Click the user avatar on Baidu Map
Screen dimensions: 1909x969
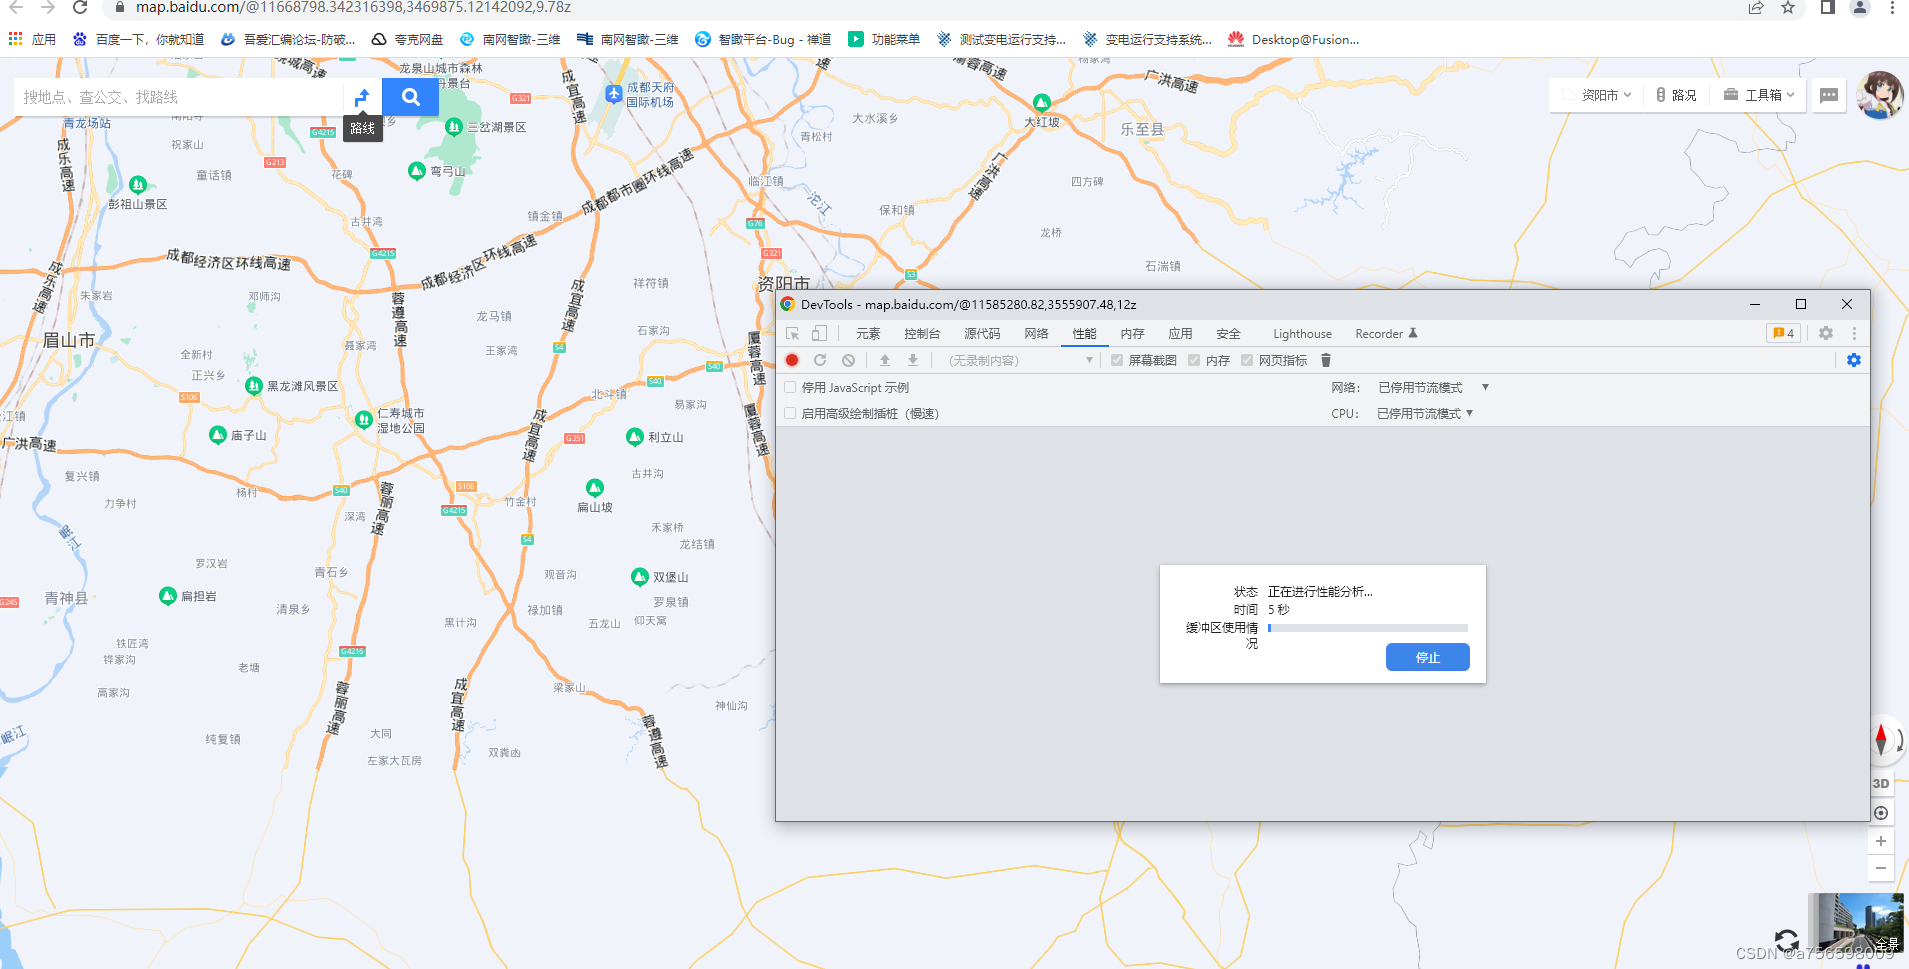(x=1880, y=95)
